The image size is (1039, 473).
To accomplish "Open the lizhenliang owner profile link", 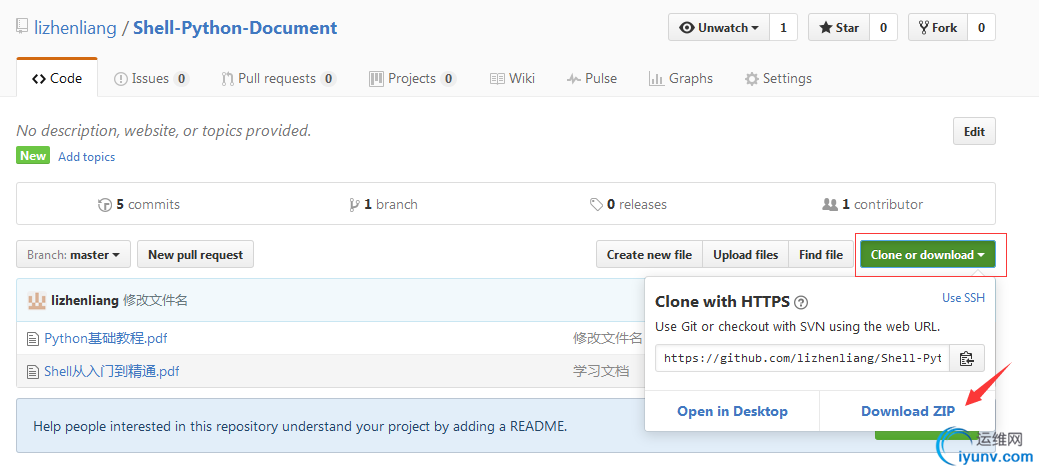I will pos(75,28).
